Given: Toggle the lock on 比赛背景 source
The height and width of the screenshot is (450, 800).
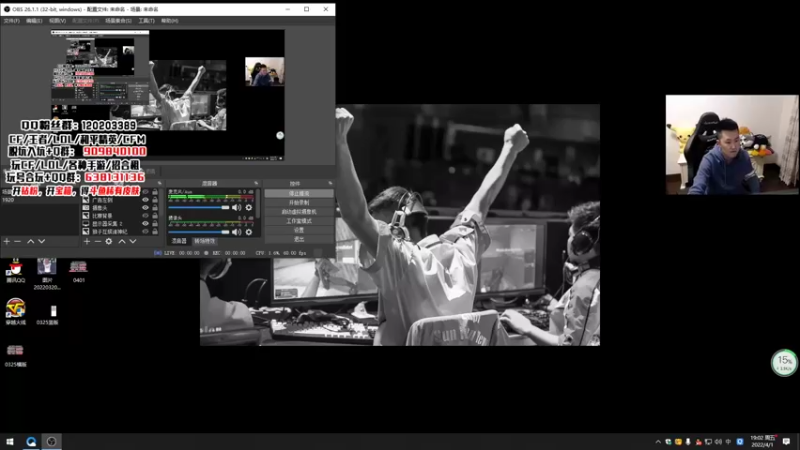Looking at the screenshot, I should (x=155, y=216).
